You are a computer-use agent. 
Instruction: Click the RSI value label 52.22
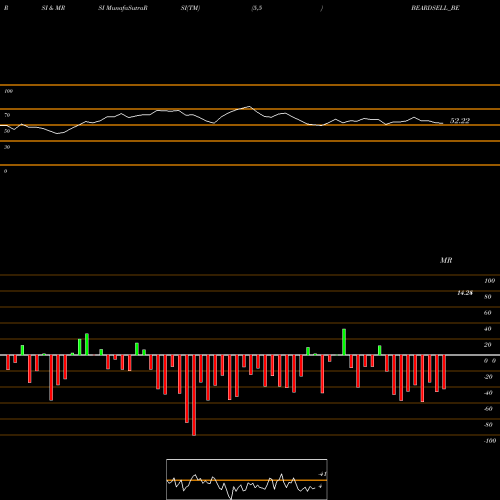(x=460, y=121)
